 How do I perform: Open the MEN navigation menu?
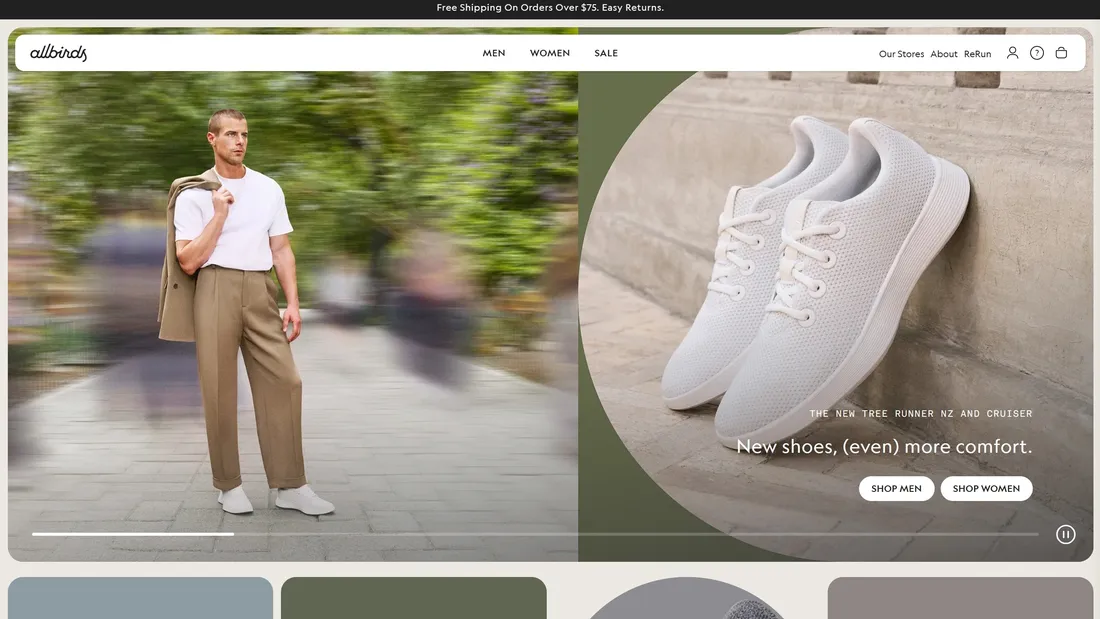pyautogui.click(x=493, y=53)
